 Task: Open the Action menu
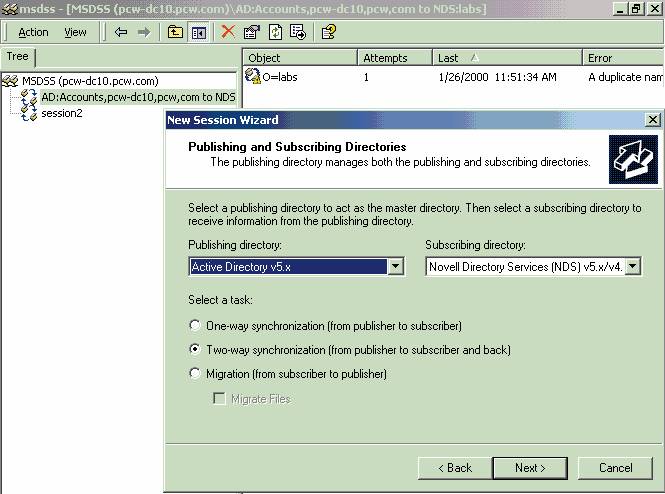tap(33, 32)
